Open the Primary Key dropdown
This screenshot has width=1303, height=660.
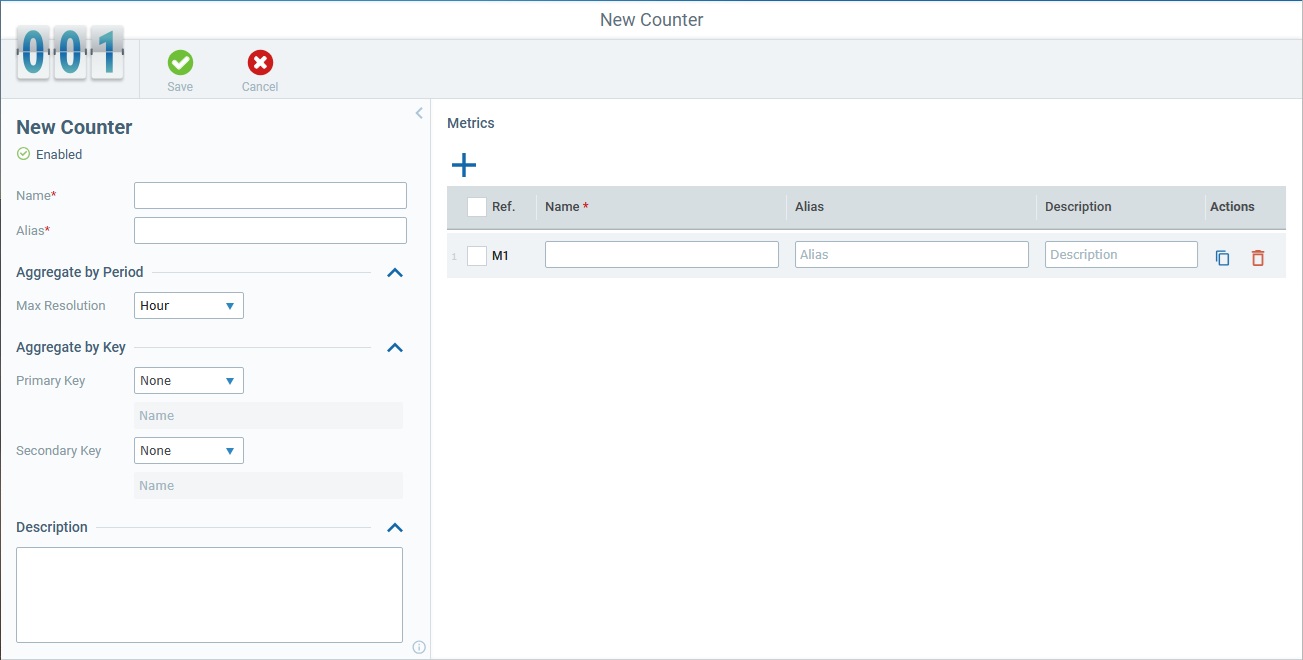188,380
